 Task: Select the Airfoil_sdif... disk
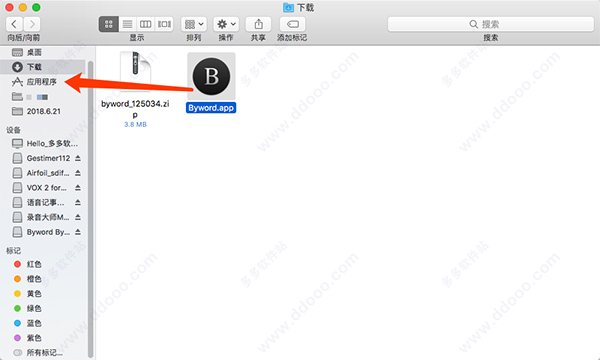tap(41, 173)
